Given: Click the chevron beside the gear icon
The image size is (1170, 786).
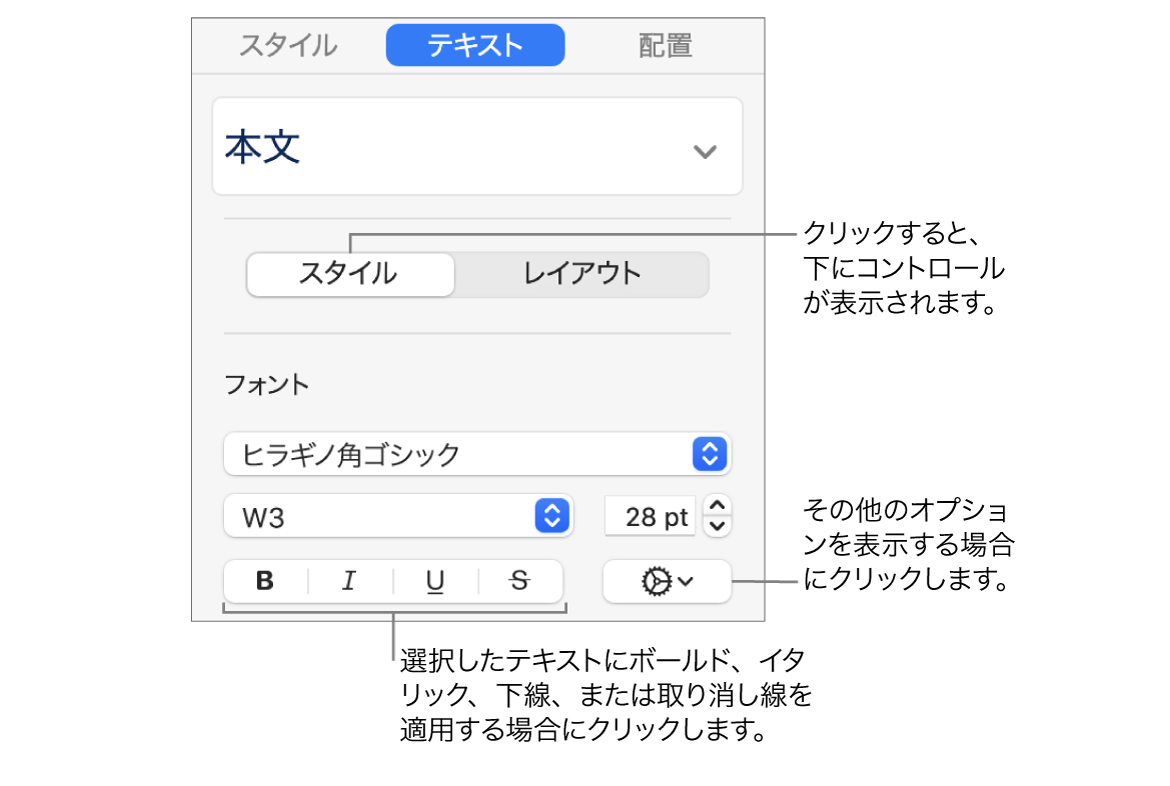Looking at the screenshot, I should (686, 582).
